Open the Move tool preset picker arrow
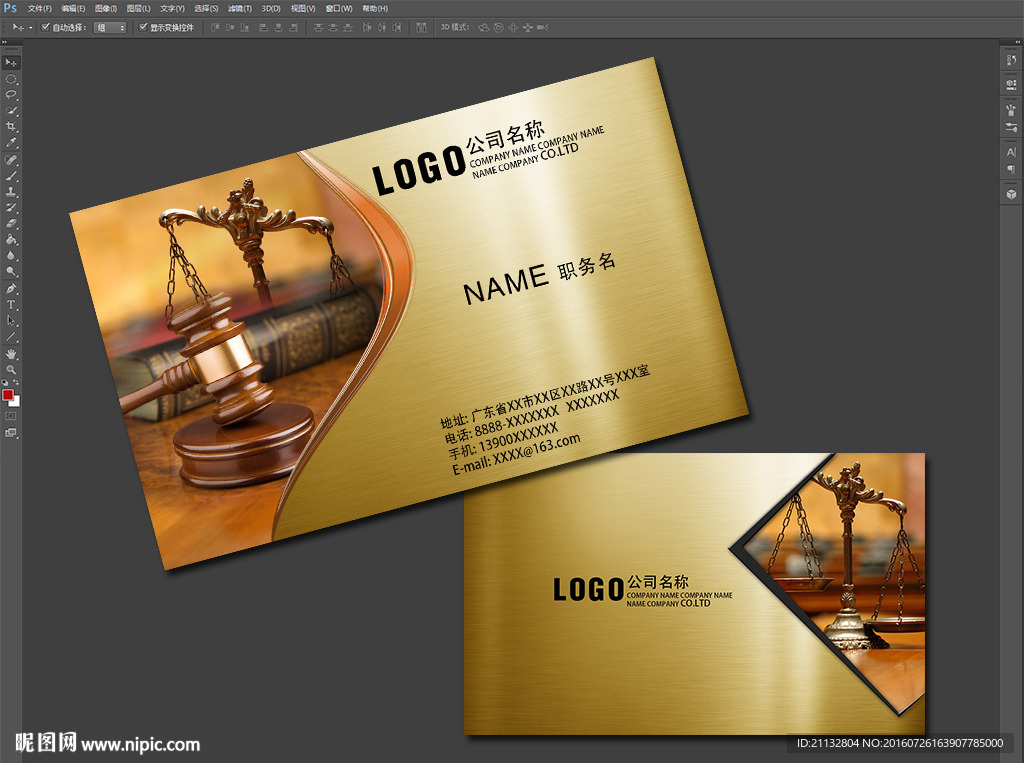This screenshot has height=763, width=1024. click(x=30, y=27)
